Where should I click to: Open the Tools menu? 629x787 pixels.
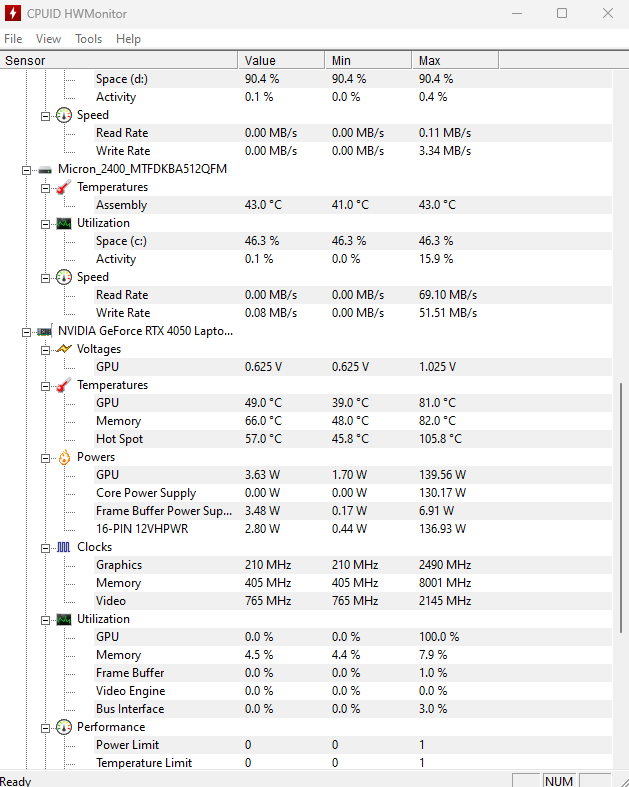[88, 39]
